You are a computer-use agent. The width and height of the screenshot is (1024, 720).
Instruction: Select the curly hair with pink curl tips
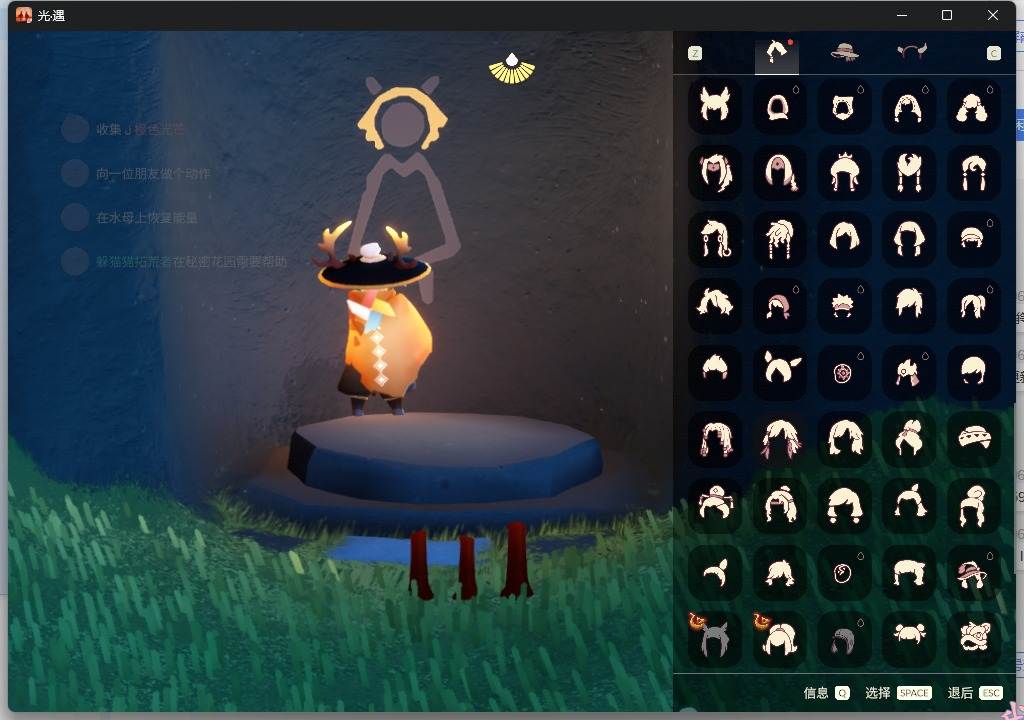coord(714,438)
